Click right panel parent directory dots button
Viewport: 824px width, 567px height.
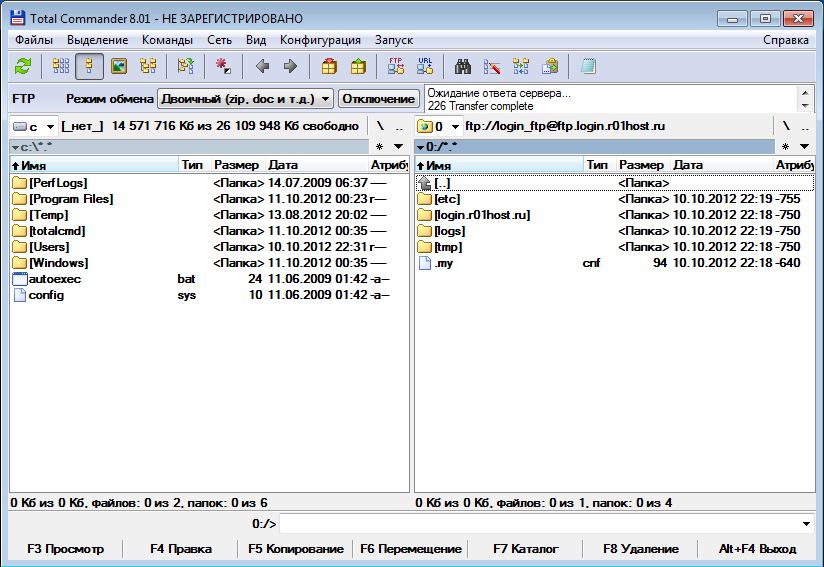coord(805,126)
